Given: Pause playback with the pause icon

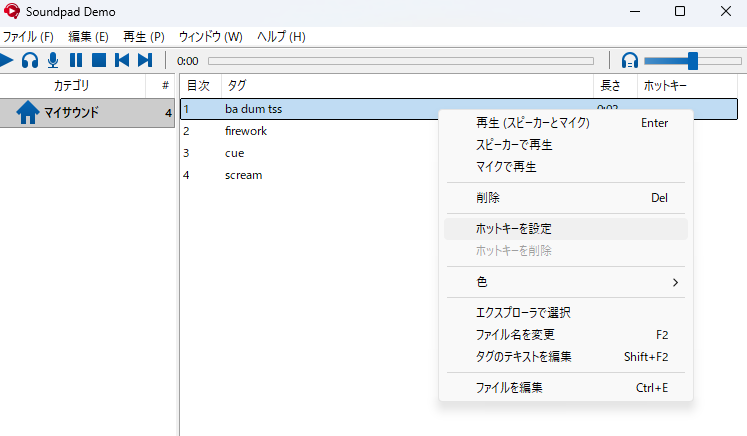Looking at the screenshot, I should (x=76, y=60).
